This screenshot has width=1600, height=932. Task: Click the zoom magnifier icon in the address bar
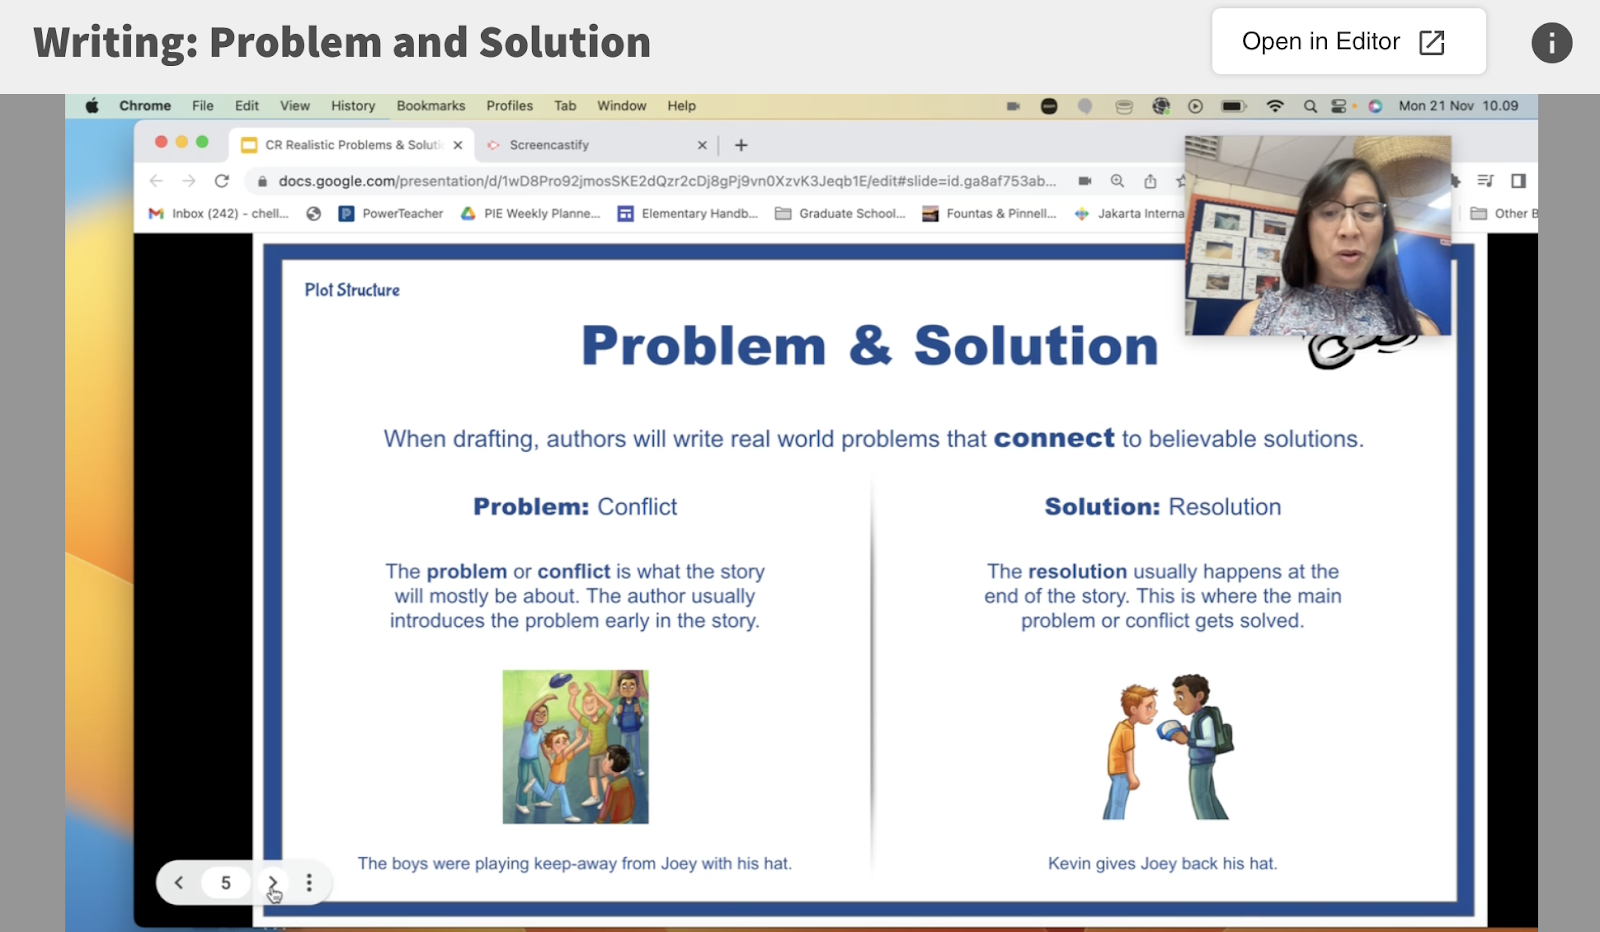tap(1117, 181)
